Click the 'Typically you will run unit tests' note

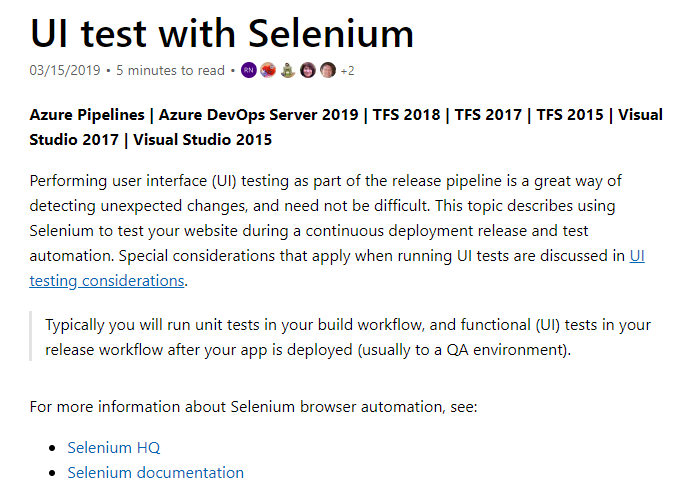[x=348, y=337]
